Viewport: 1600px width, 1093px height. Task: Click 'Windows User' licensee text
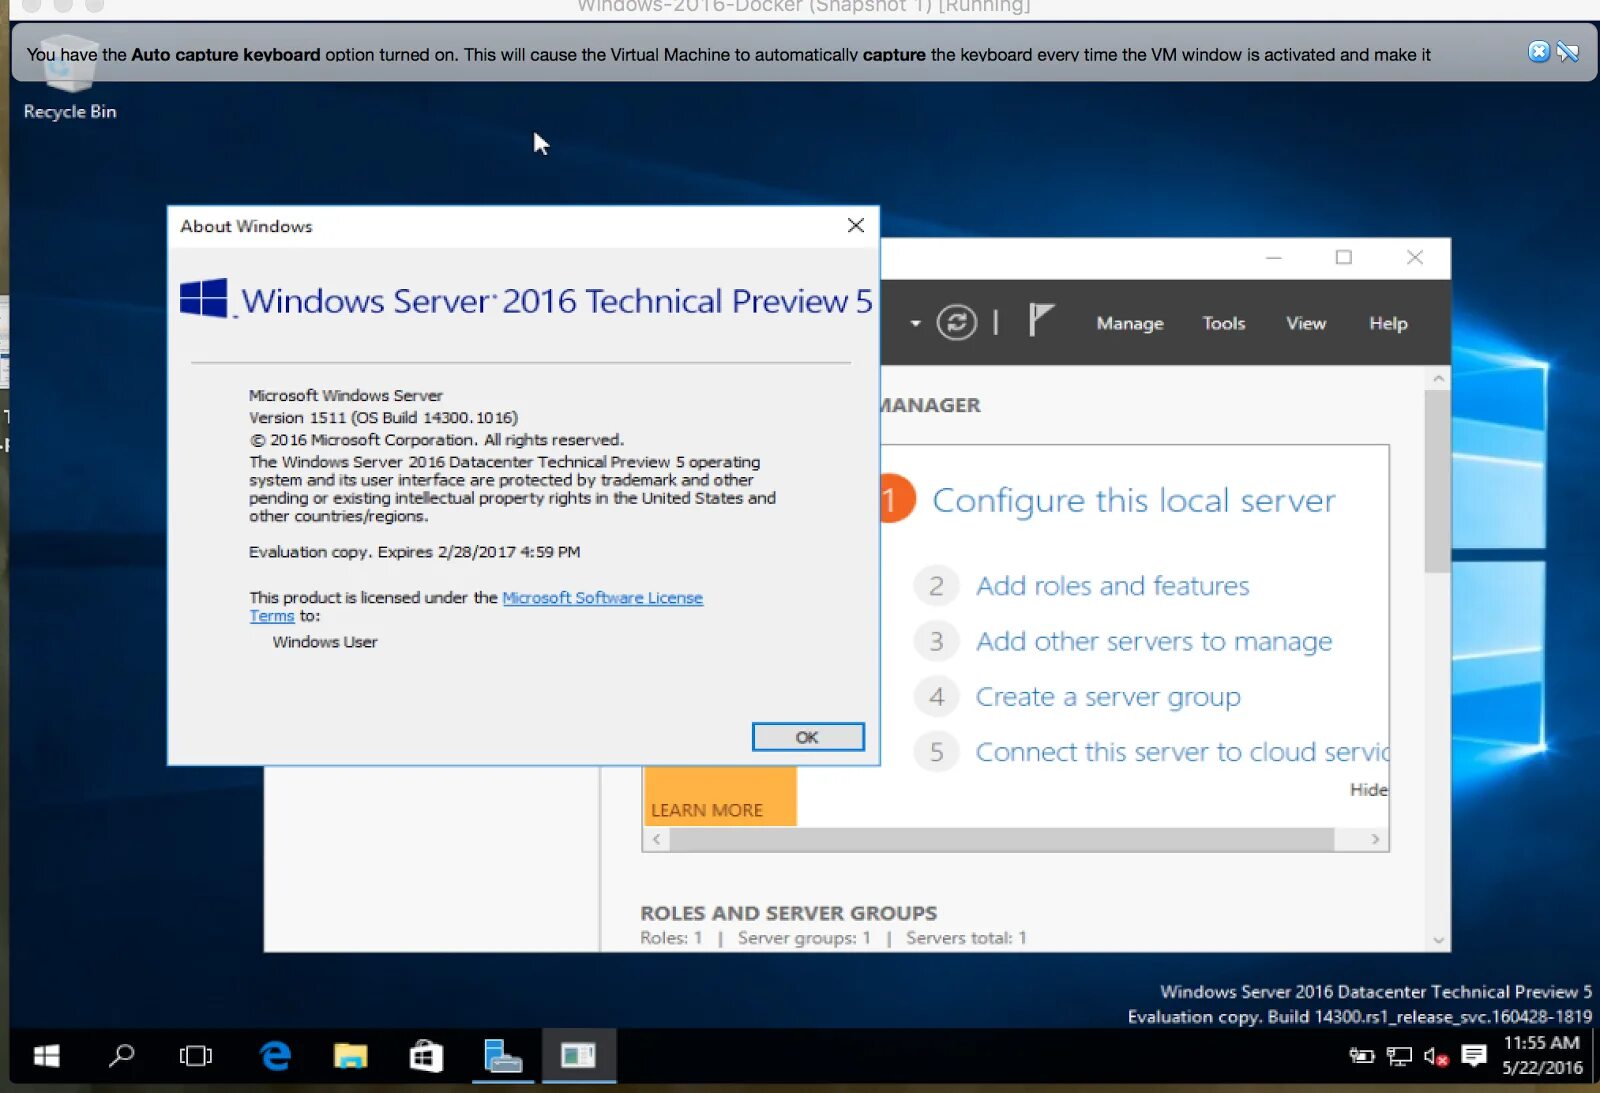pos(325,642)
